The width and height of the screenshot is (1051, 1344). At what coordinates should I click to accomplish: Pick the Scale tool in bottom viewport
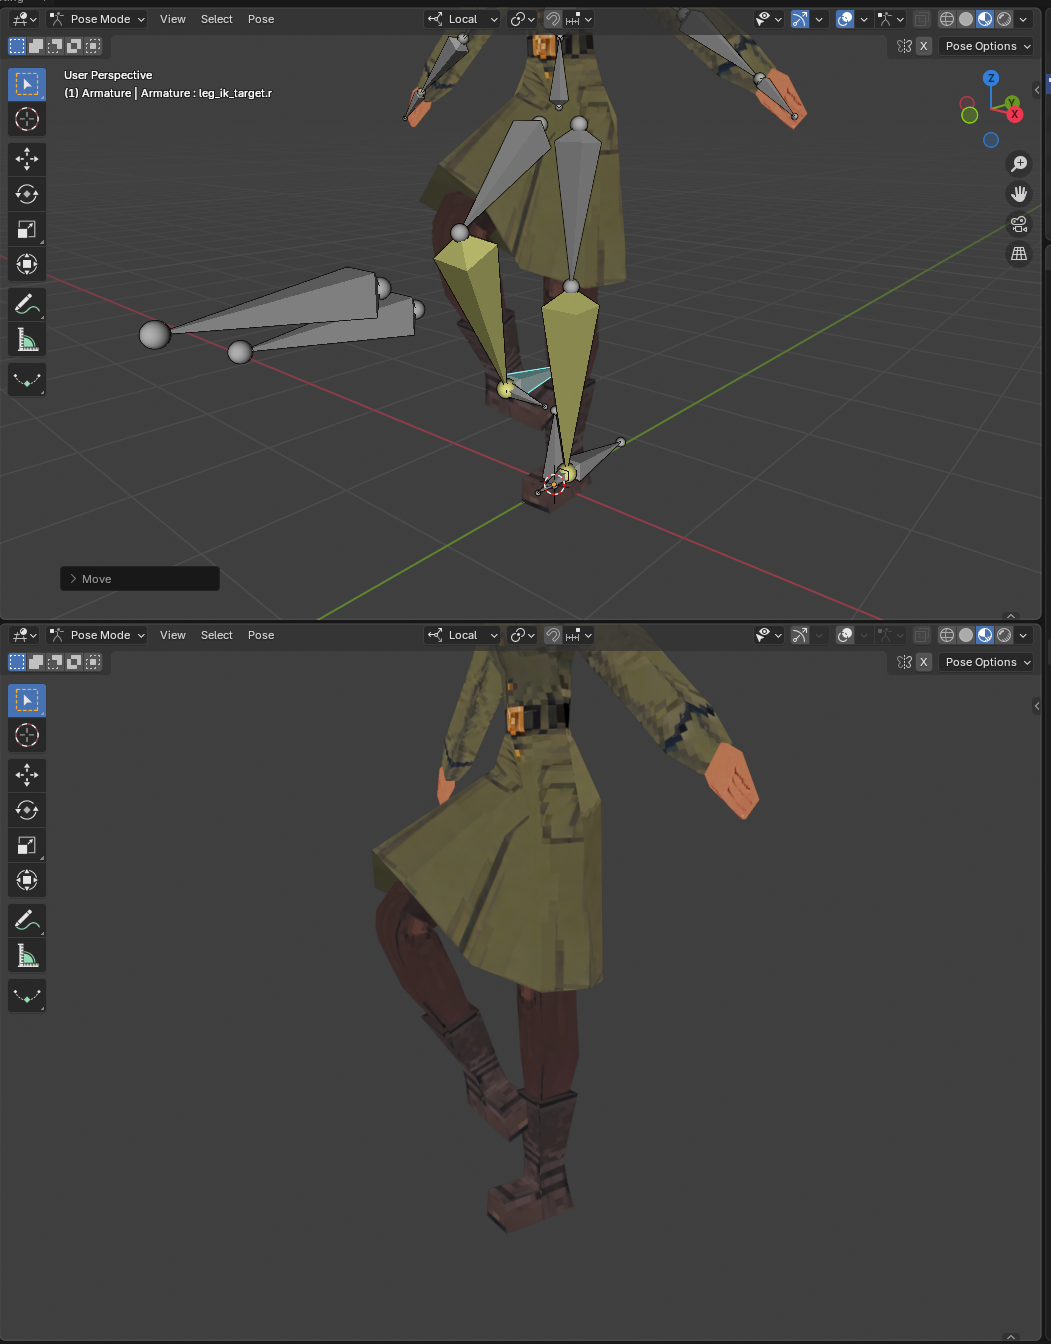pos(27,845)
